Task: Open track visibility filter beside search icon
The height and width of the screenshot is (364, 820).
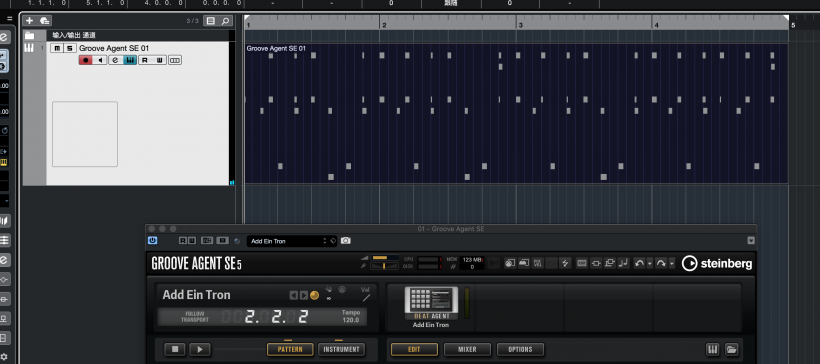Action: tap(211, 21)
